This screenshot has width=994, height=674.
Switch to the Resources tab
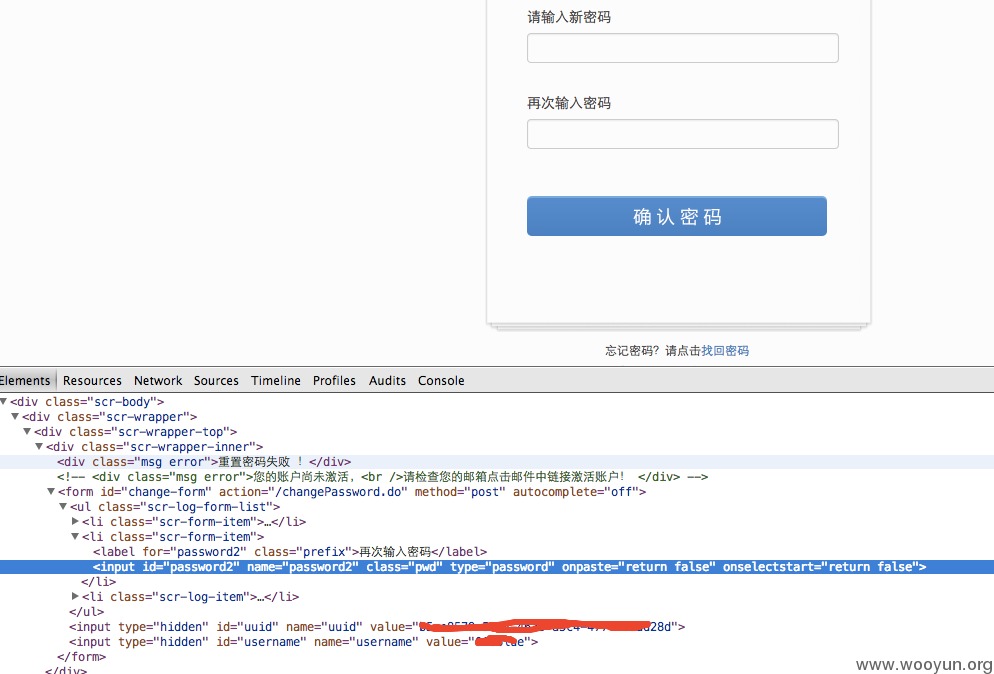tap(92, 380)
